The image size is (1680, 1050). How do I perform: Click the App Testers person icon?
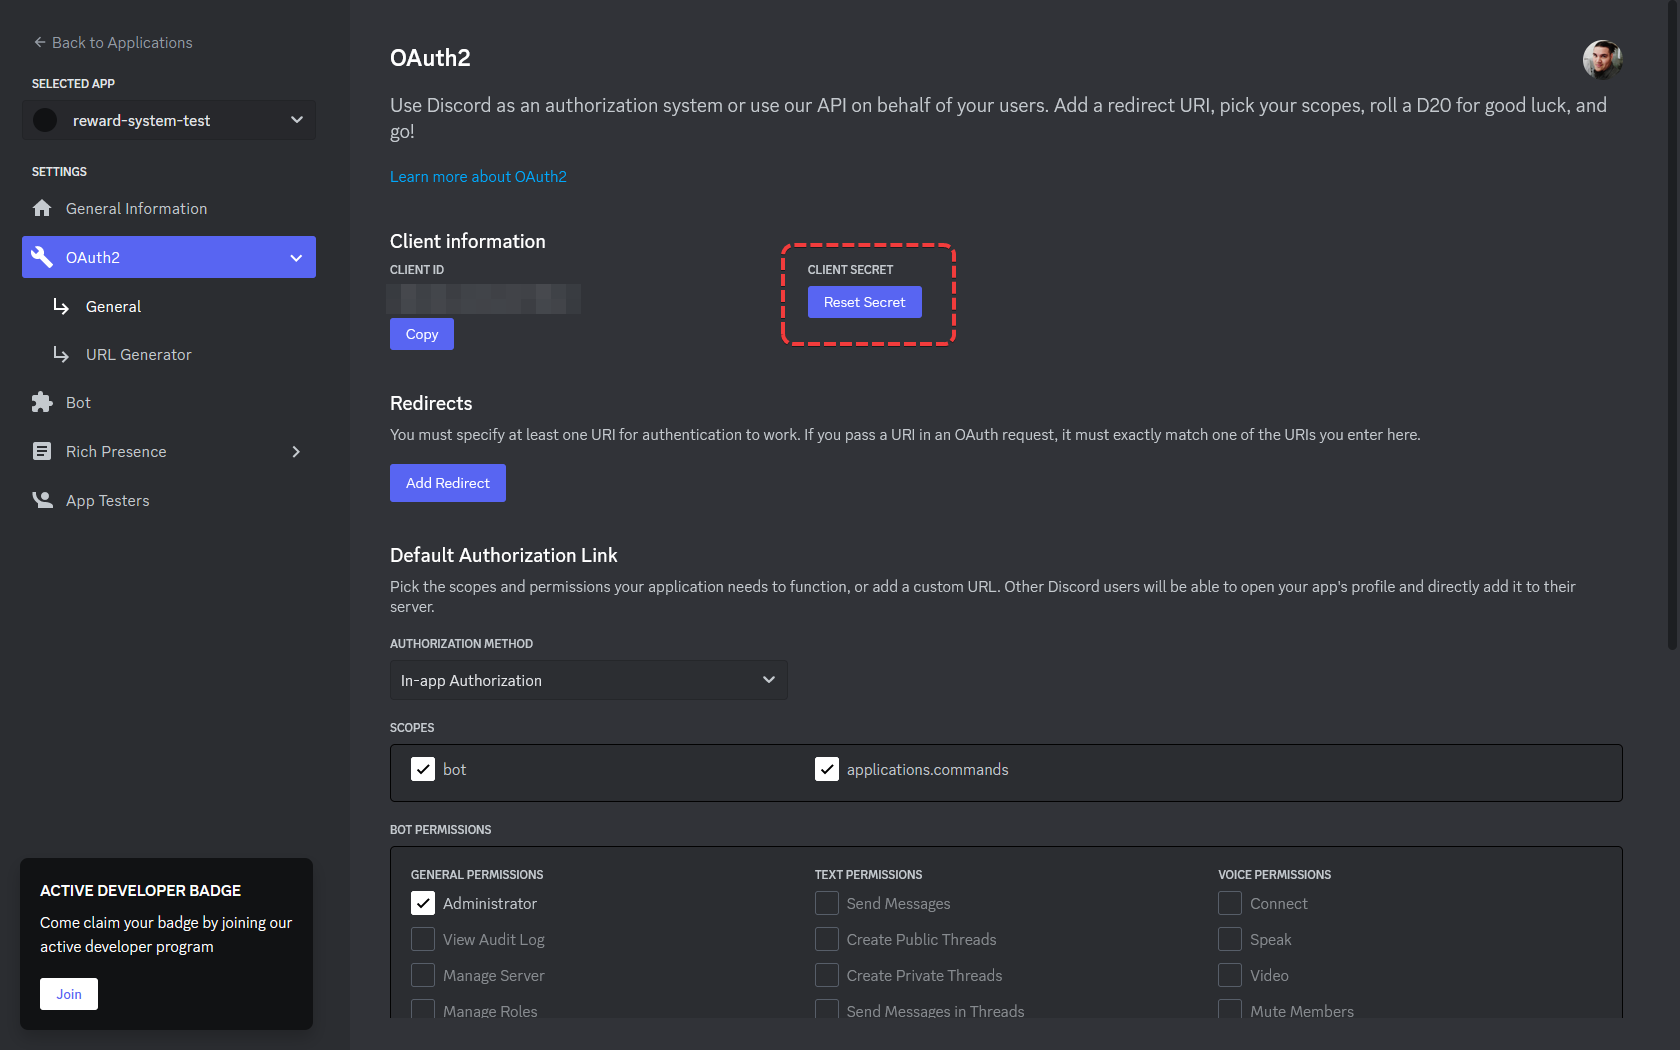click(x=42, y=500)
